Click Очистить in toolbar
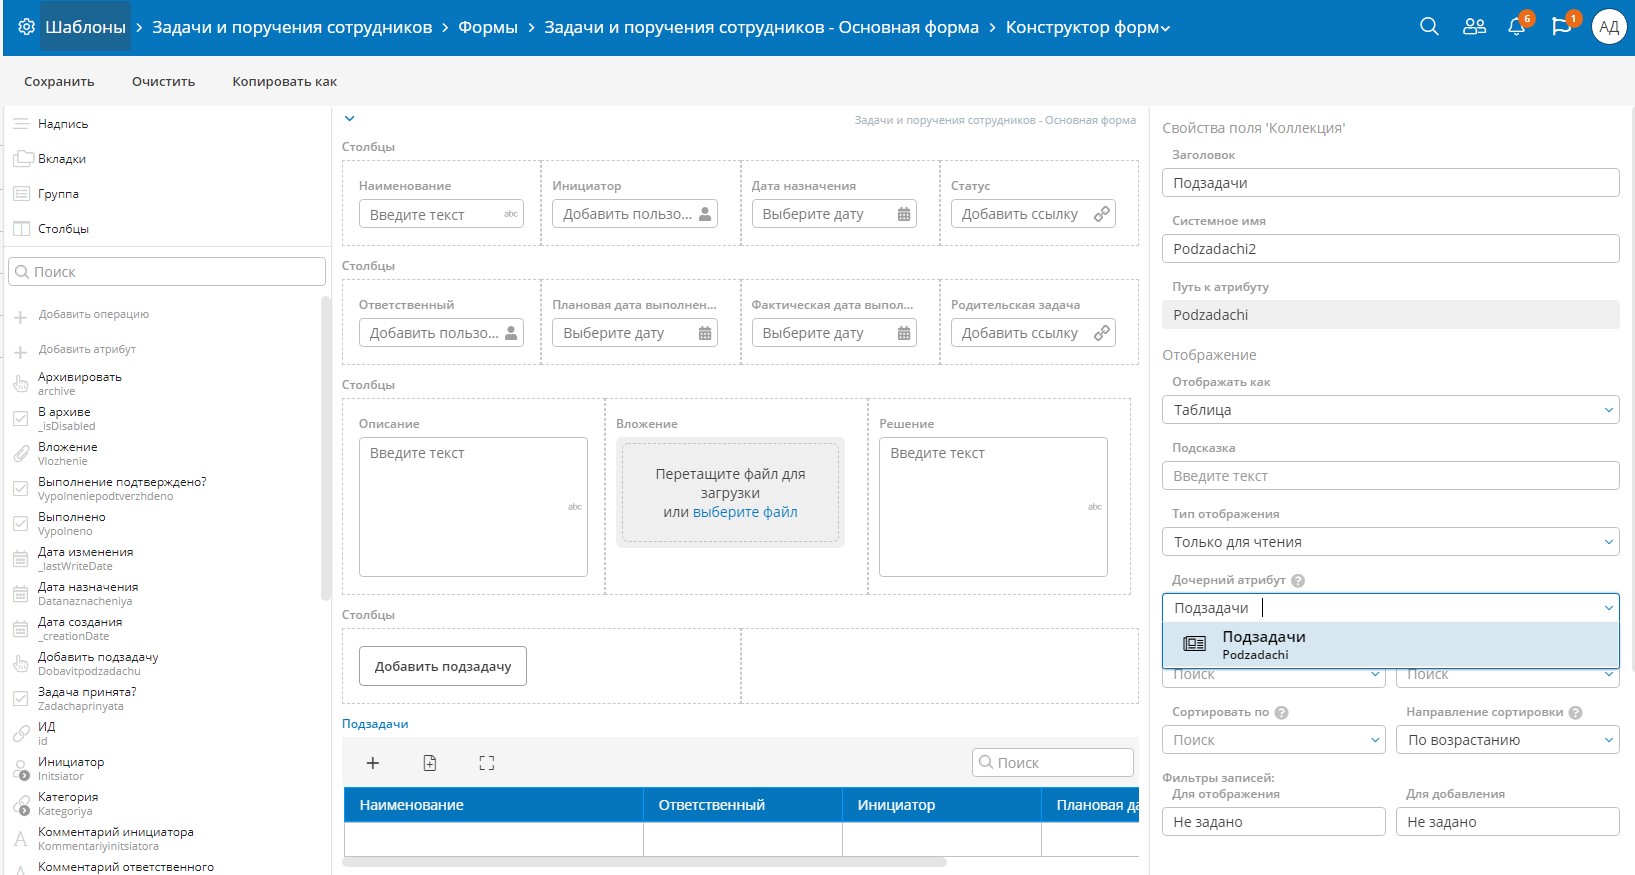 [x=163, y=82]
